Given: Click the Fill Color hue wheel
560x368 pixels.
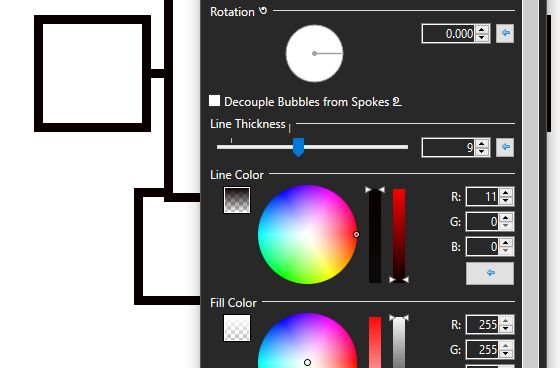Looking at the screenshot, I should coord(307,340).
